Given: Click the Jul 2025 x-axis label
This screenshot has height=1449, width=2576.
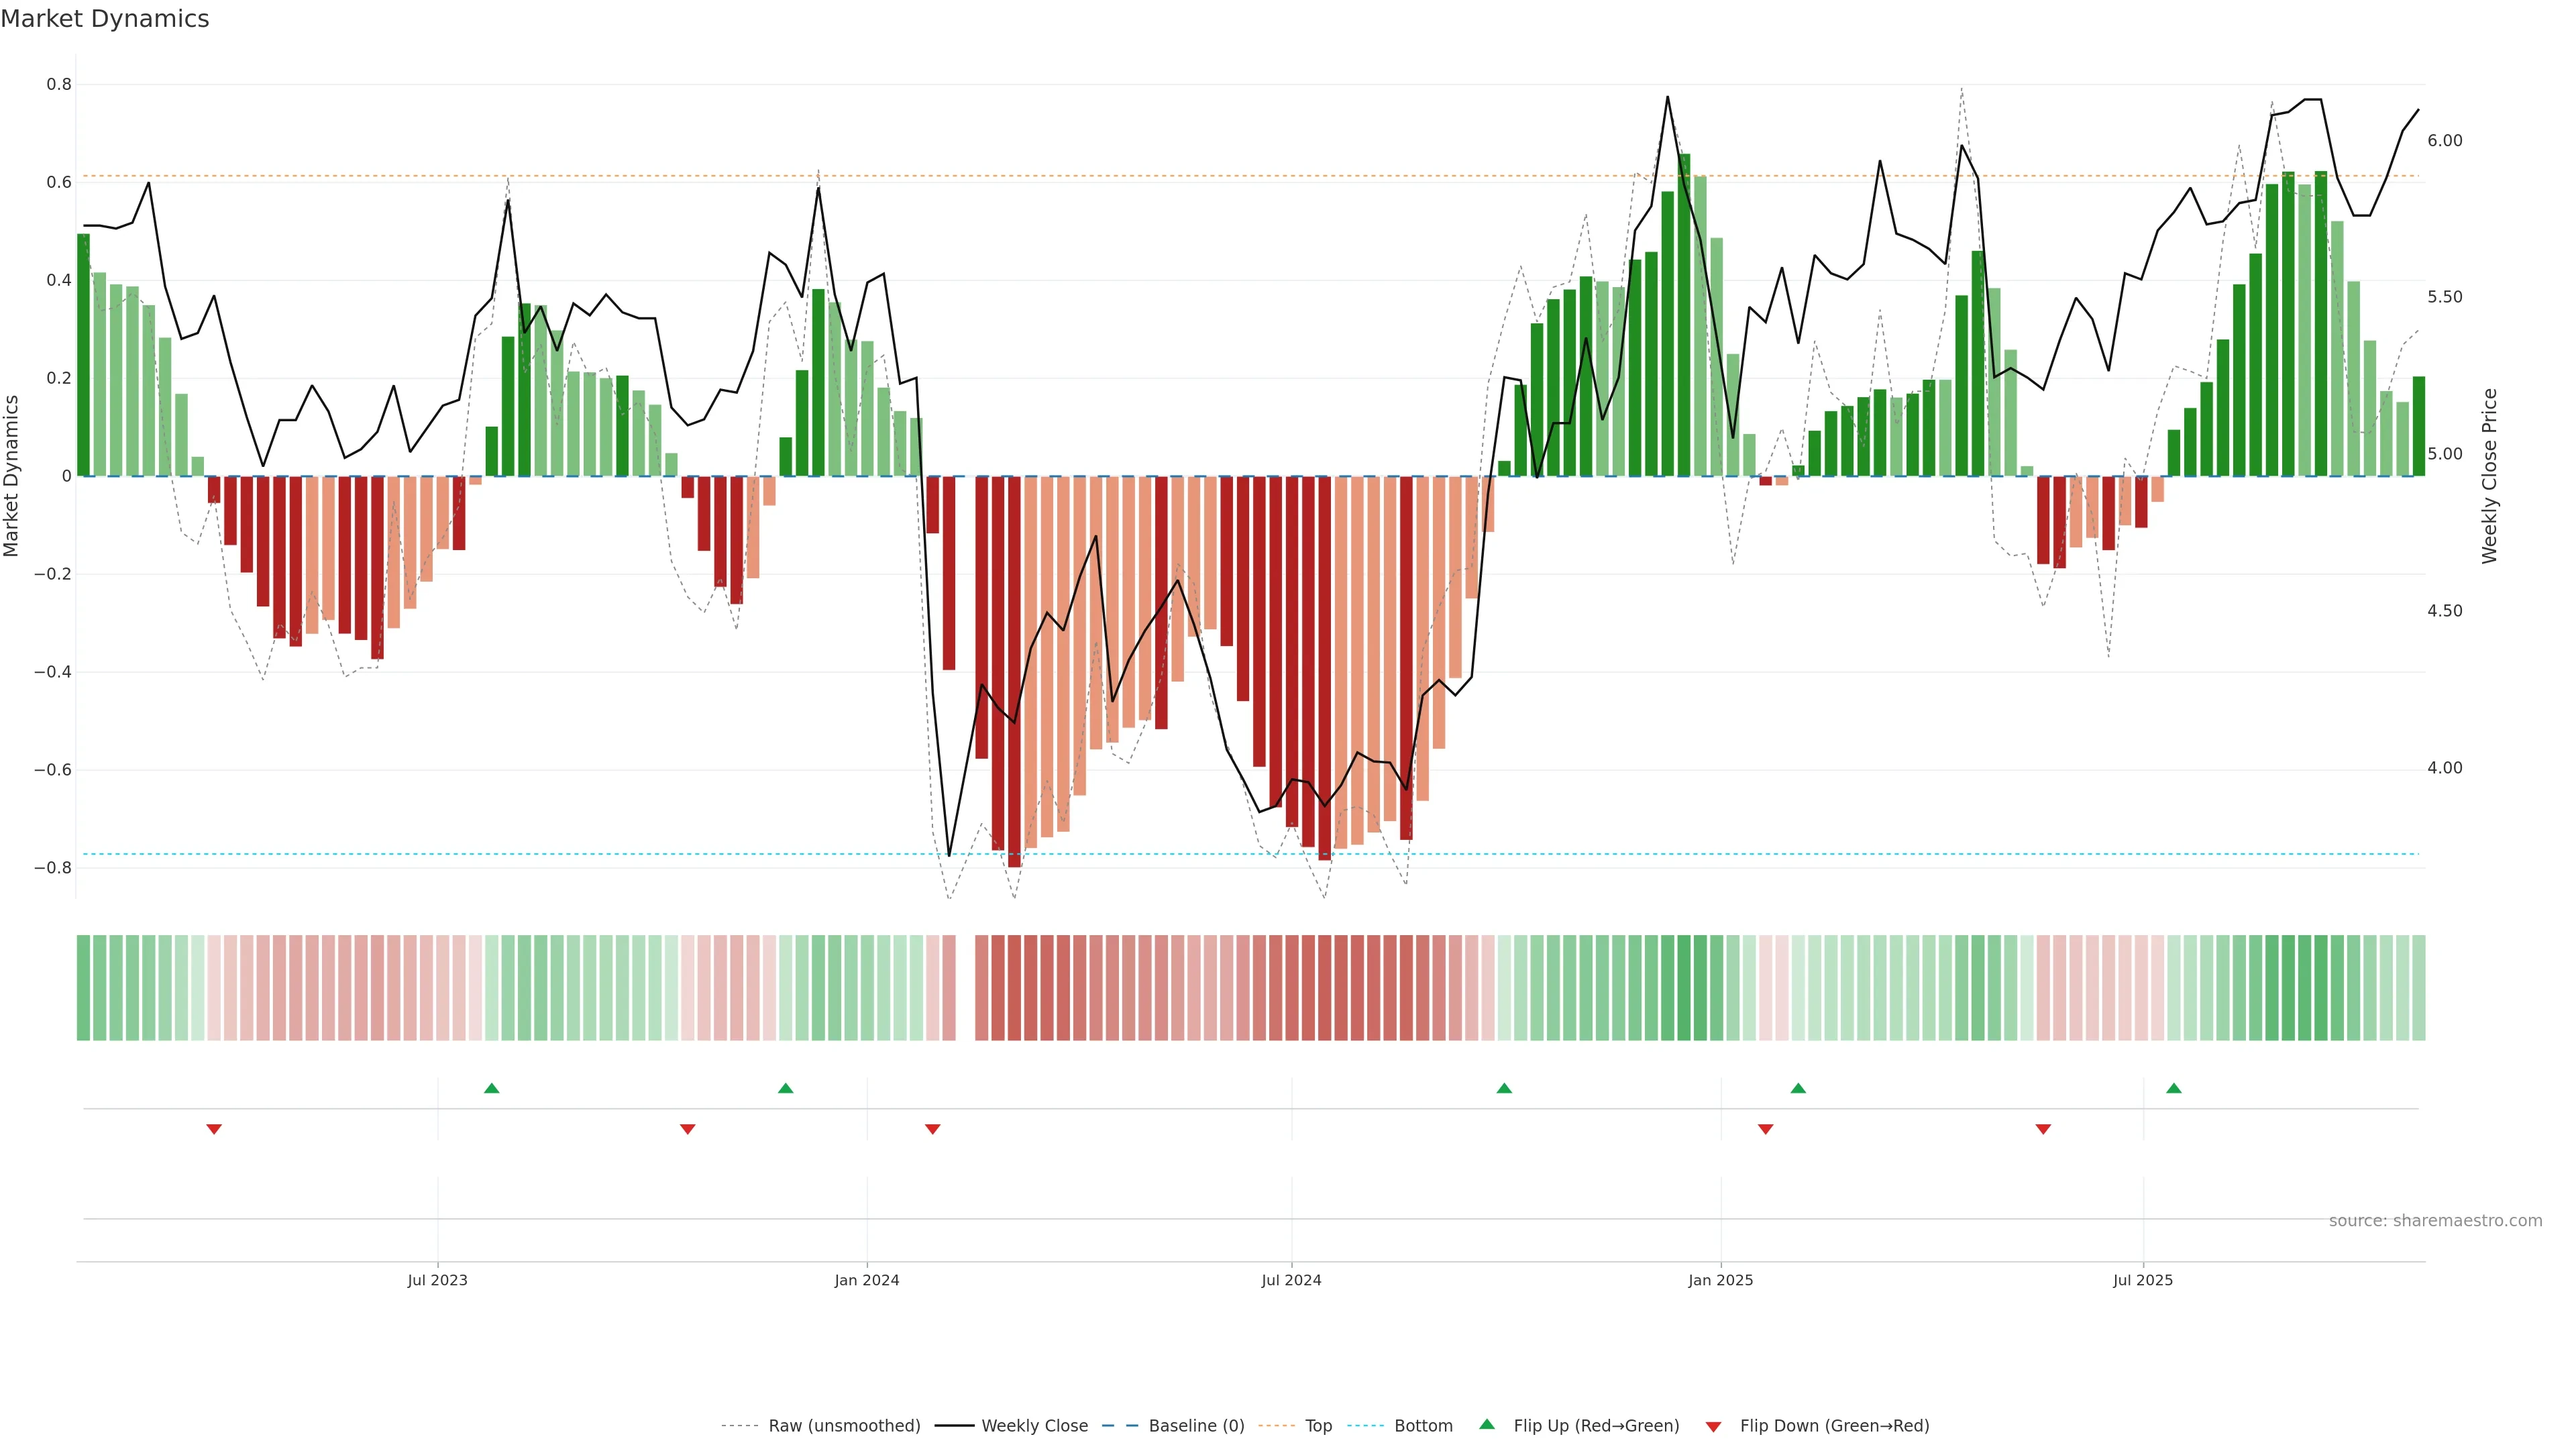Looking at the screenshot, I should 2143,1280.
